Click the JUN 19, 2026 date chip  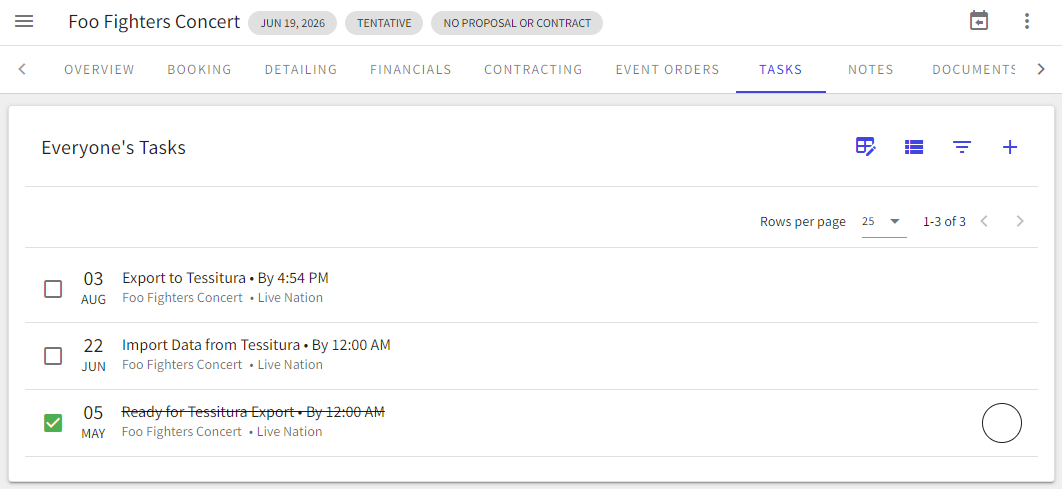(293, 23)
